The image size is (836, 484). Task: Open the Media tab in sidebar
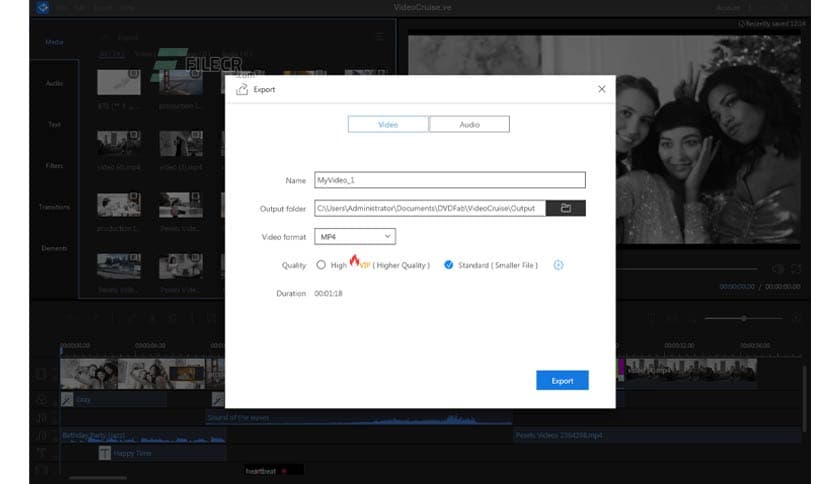(x=54, y=42)
